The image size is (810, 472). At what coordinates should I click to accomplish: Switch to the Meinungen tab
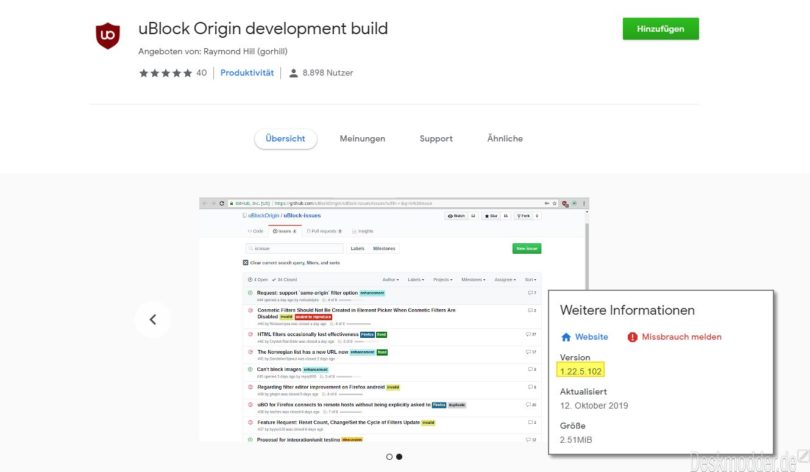[x=362, y=138]
